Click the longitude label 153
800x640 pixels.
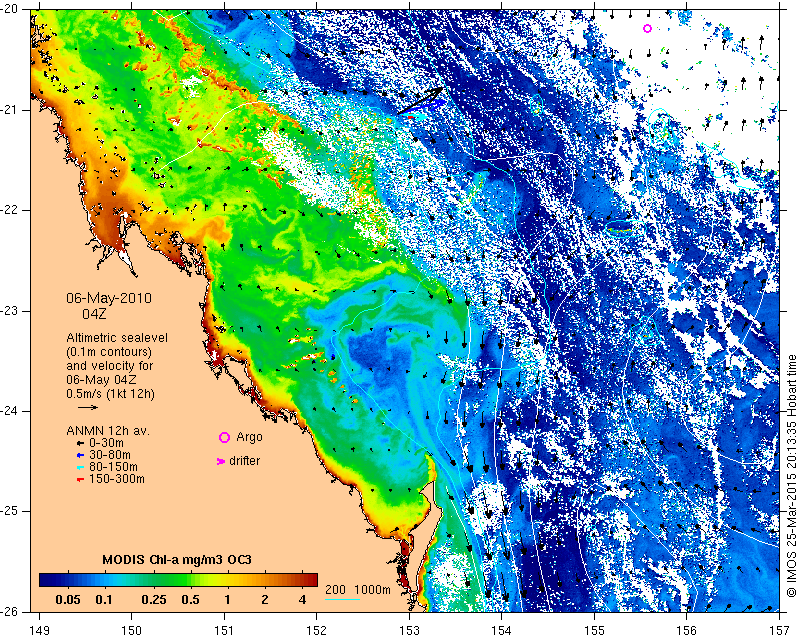tap(409, 630)
